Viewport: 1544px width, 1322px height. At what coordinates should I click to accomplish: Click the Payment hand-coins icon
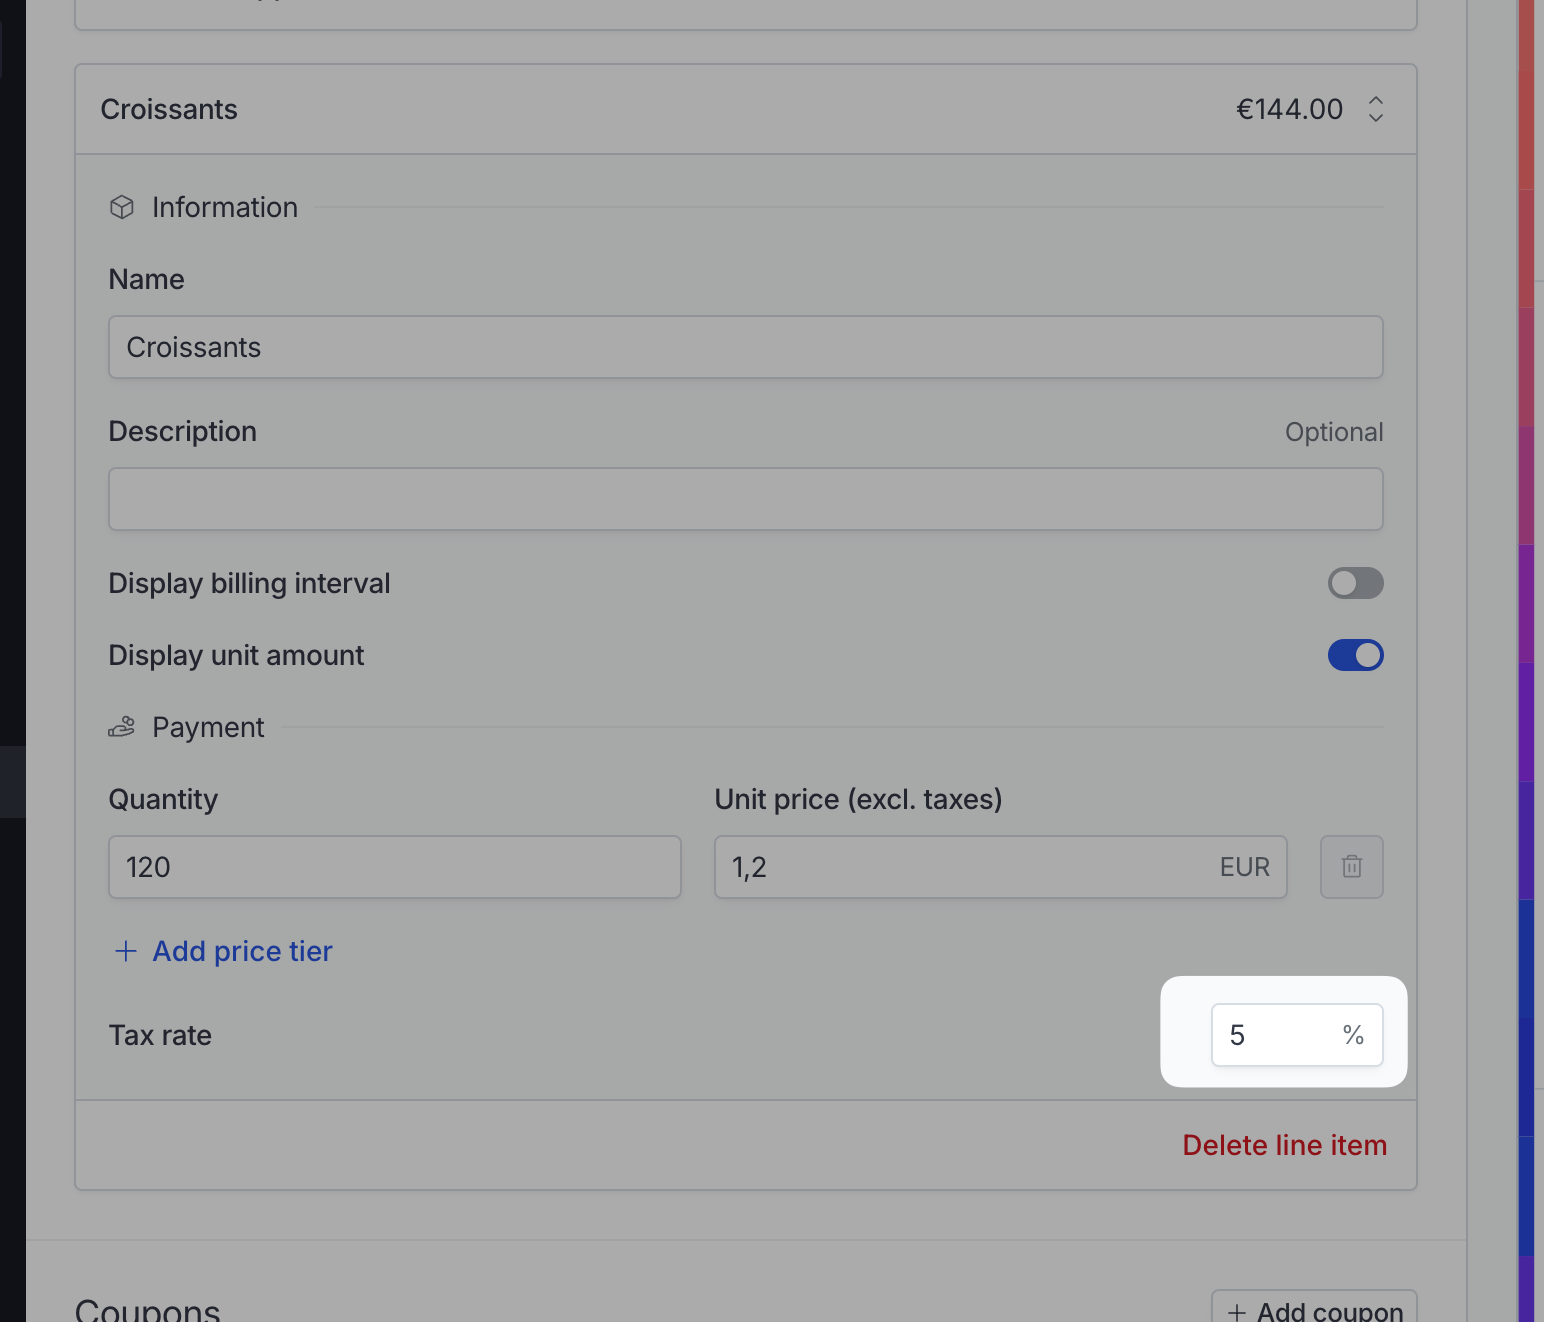tap(122, 727)
